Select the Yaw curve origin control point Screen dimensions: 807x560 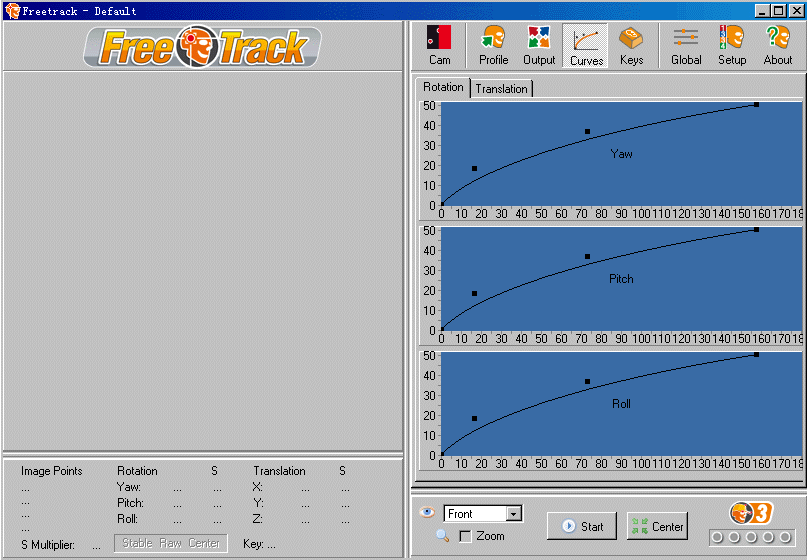coord(442,204)
